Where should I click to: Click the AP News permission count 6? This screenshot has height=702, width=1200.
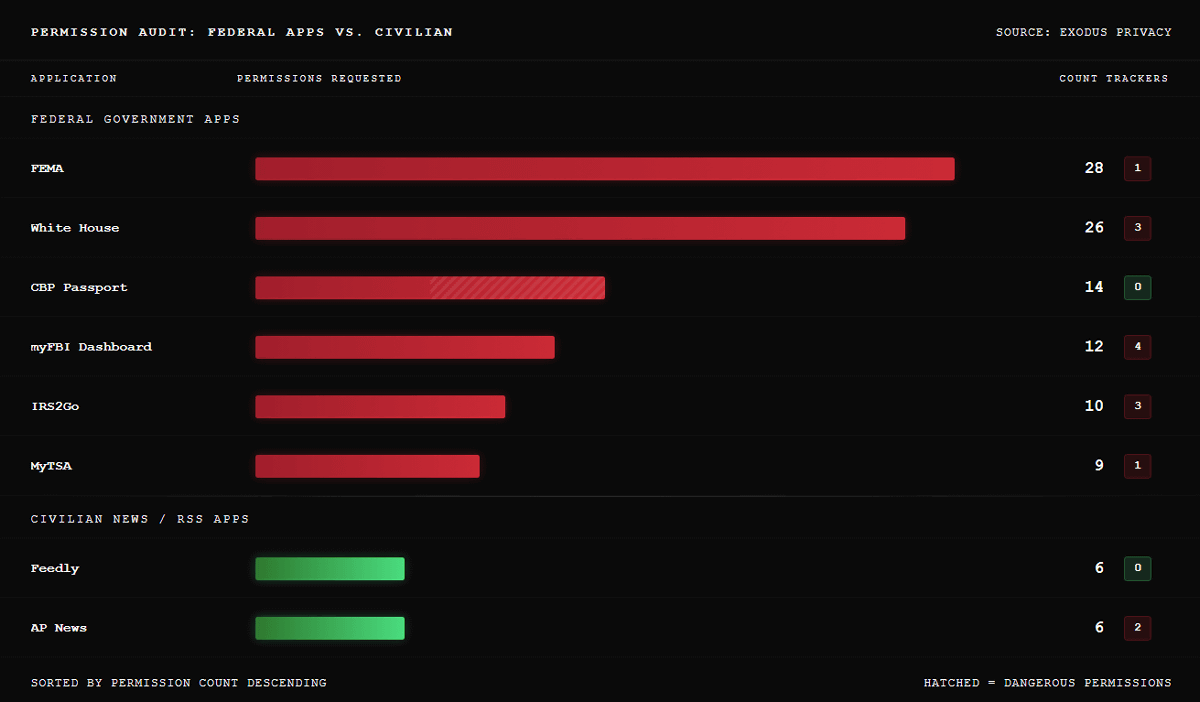coord(1099,628)
